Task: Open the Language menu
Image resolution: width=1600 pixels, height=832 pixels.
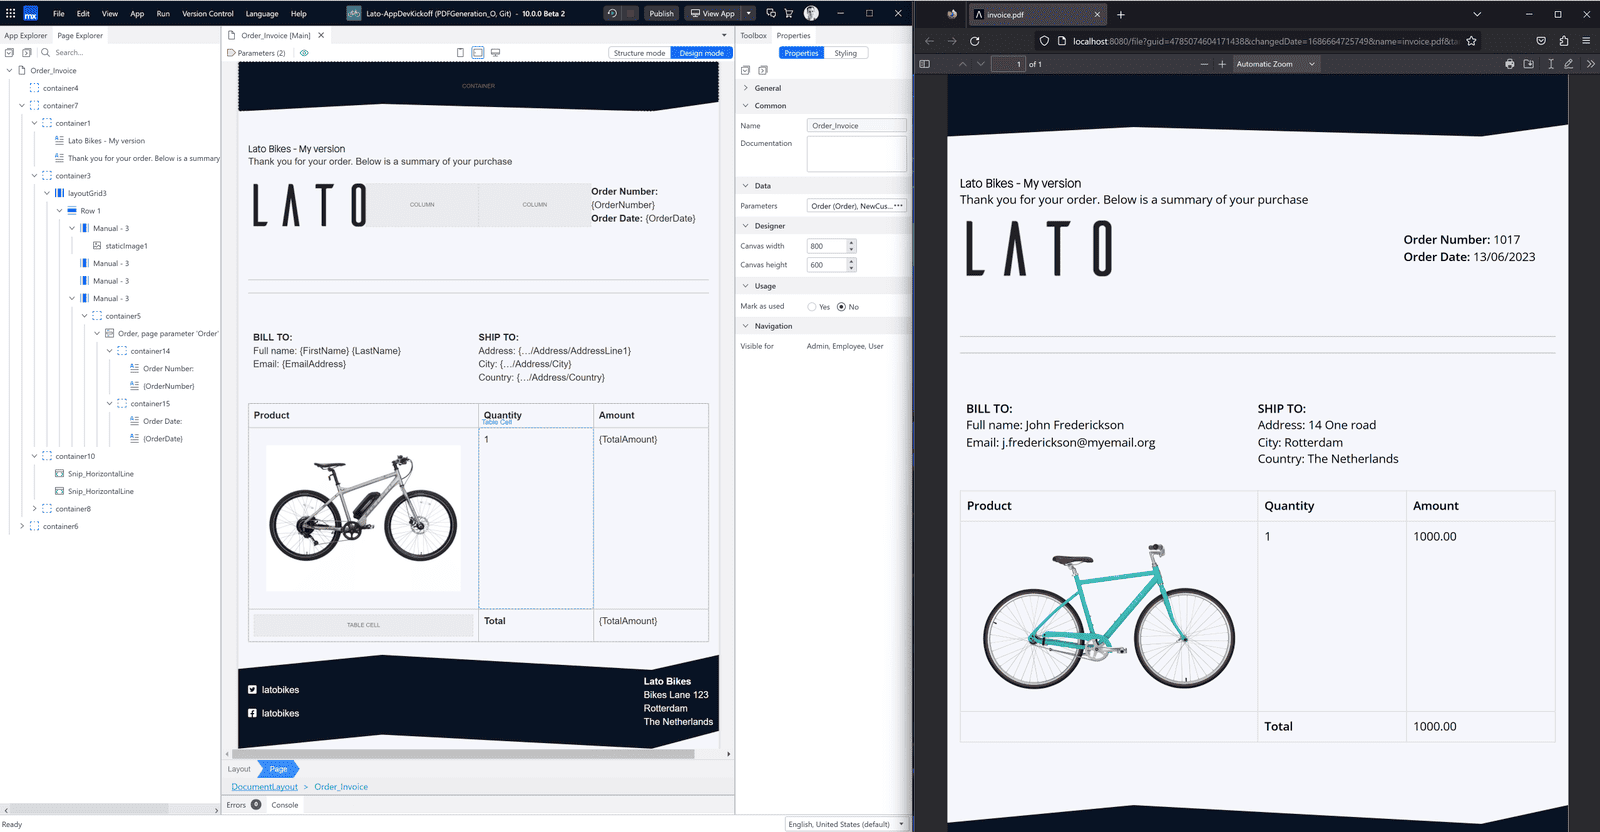Action: tap(262, 14)
